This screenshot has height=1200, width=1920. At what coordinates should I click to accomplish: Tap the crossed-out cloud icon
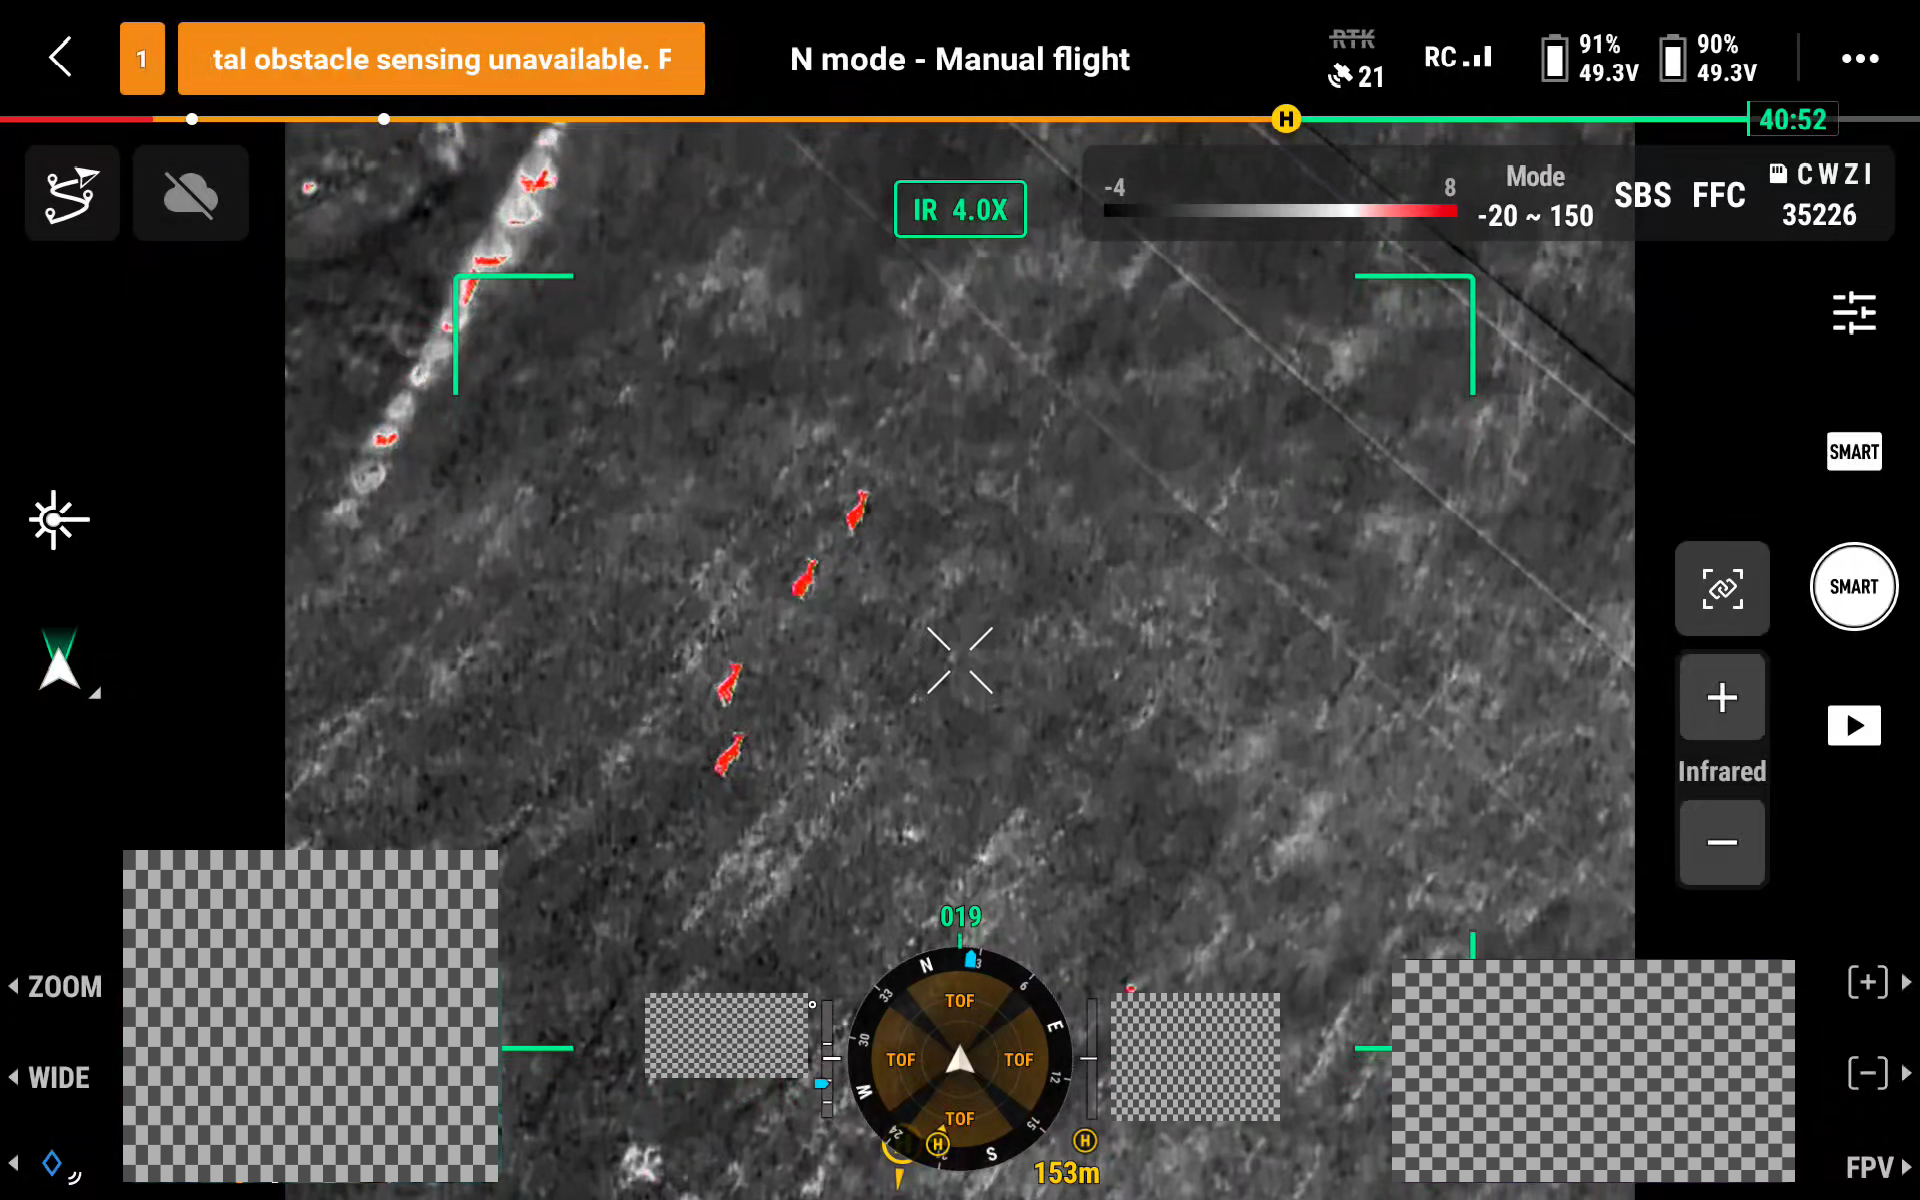[190, 193]
